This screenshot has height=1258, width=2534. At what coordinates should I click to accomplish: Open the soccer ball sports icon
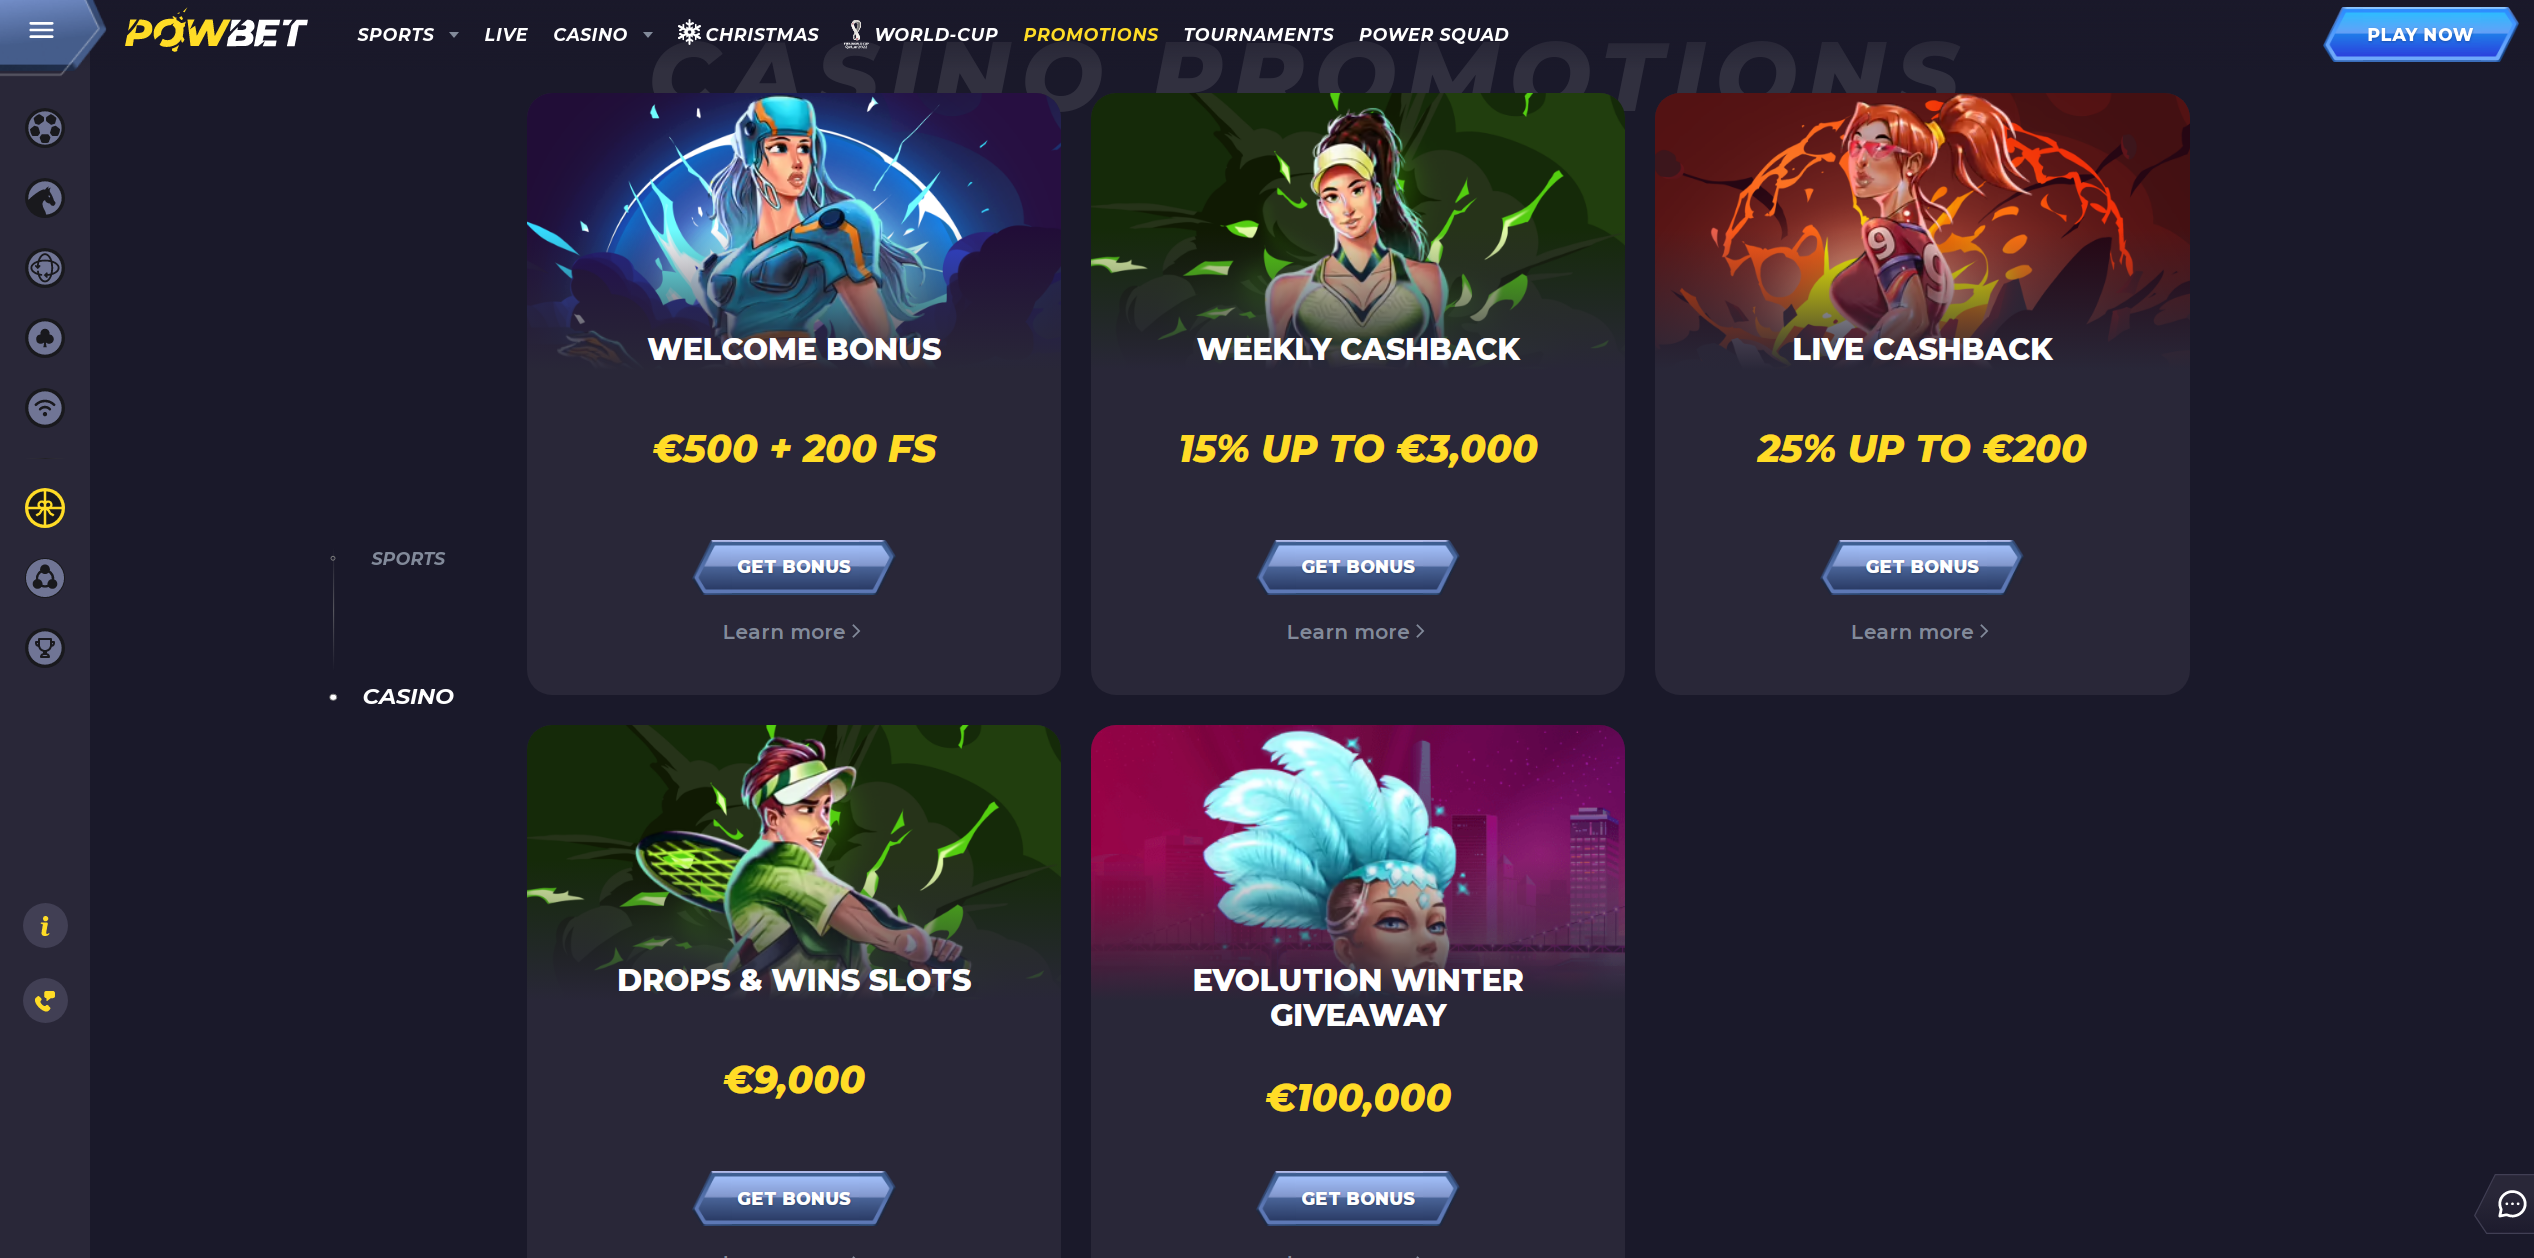click(x=45, y=128)
